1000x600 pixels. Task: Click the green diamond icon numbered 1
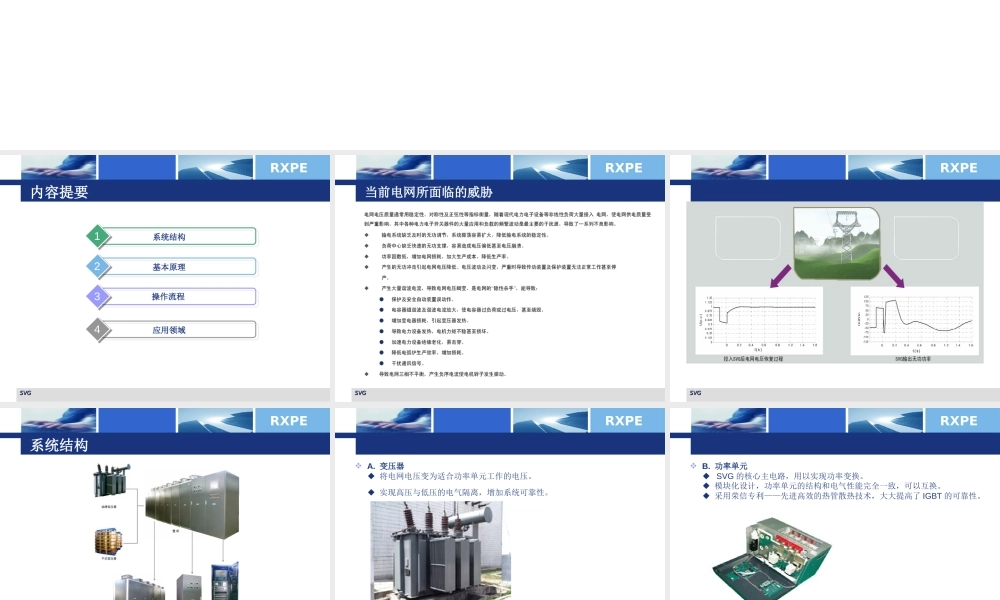pos(98,237)
